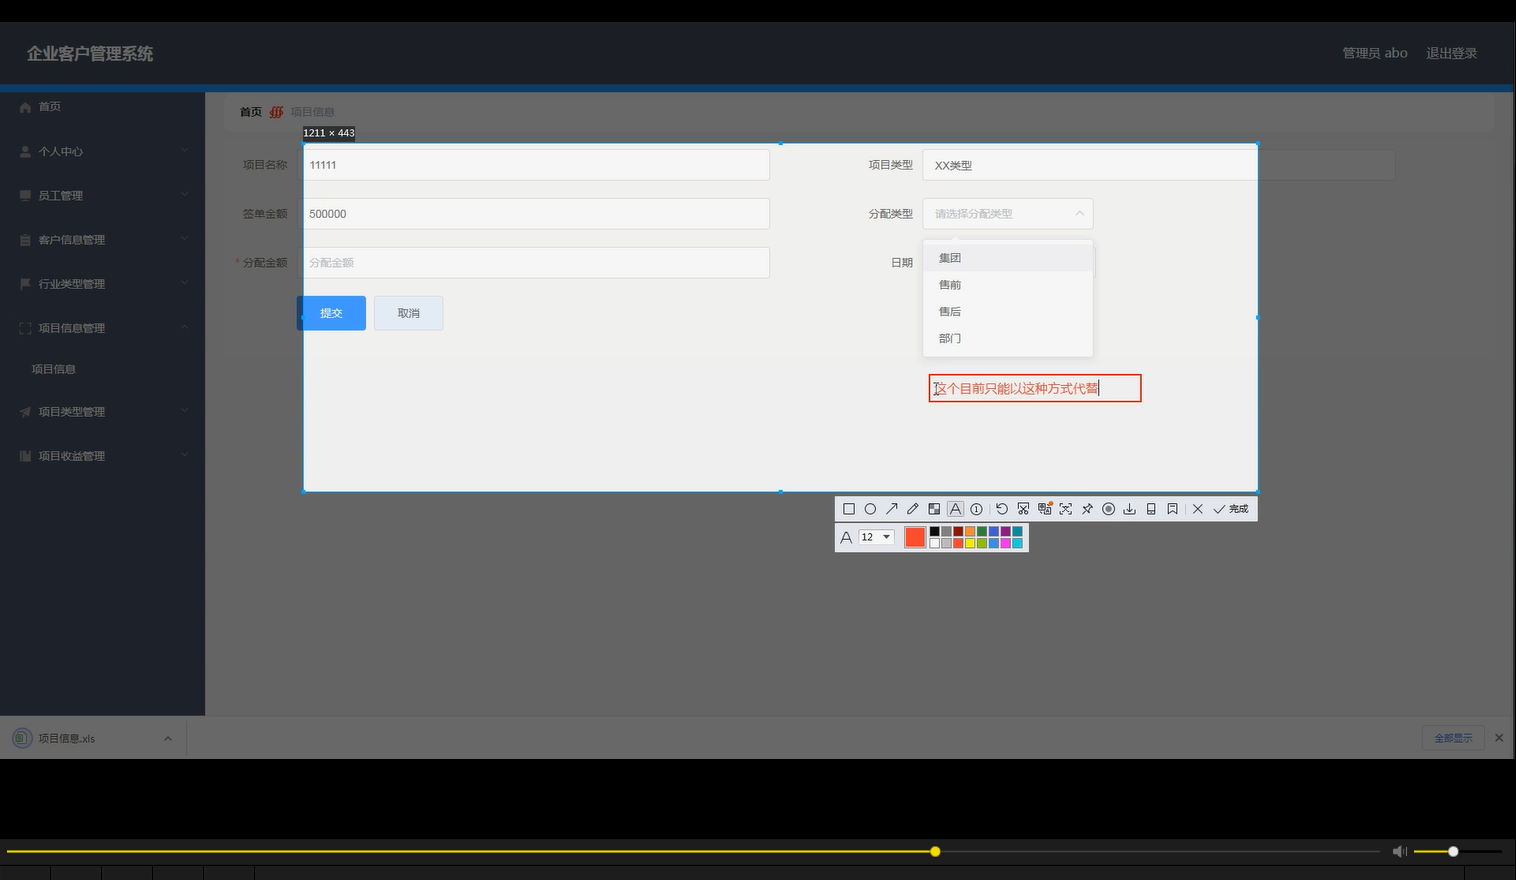Choose 部门 in the 分配类型 list

[x=1008, y=339]
